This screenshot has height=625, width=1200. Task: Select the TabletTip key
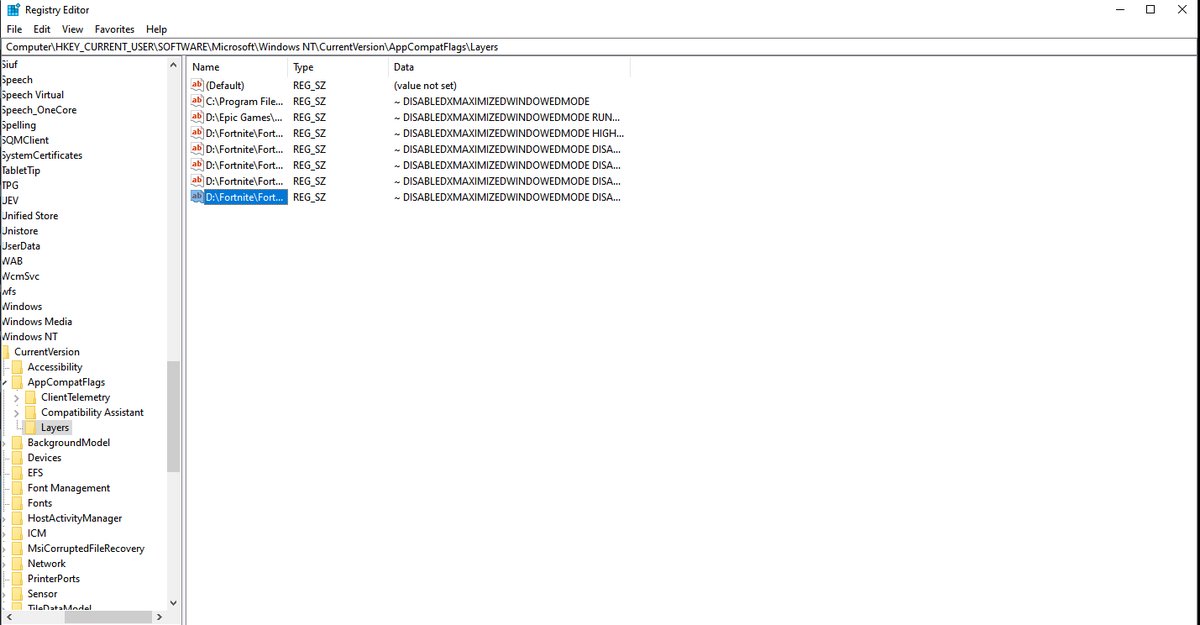(x=21, y=170)
